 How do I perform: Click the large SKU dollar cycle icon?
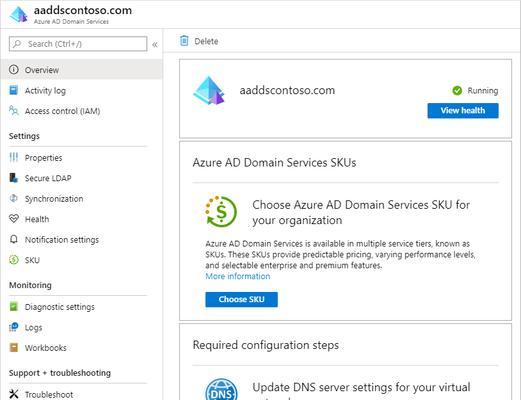(221, 212)
